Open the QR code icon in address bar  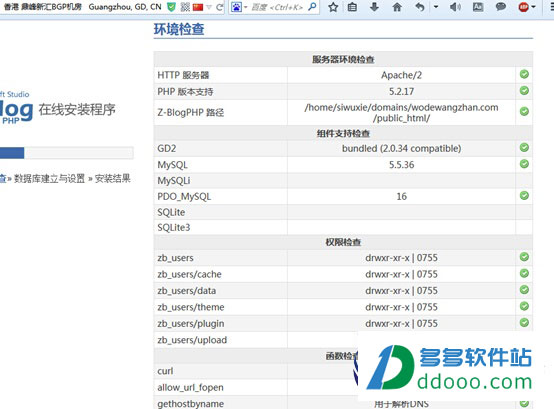[x=185, y=7]
